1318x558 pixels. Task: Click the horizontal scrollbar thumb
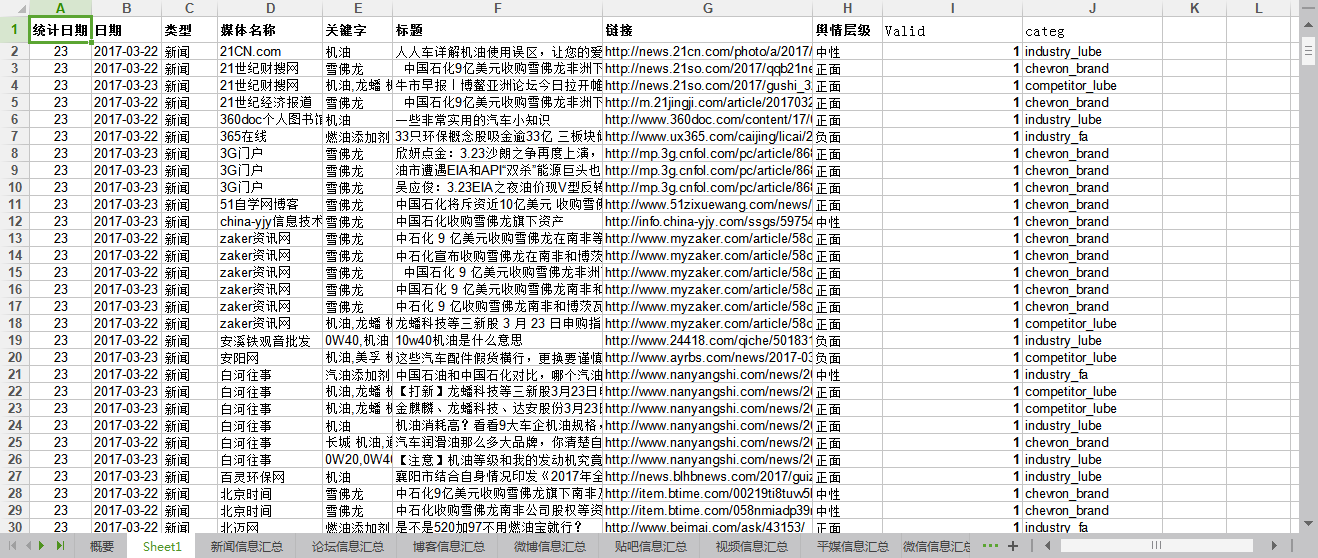pos(1157,546)
